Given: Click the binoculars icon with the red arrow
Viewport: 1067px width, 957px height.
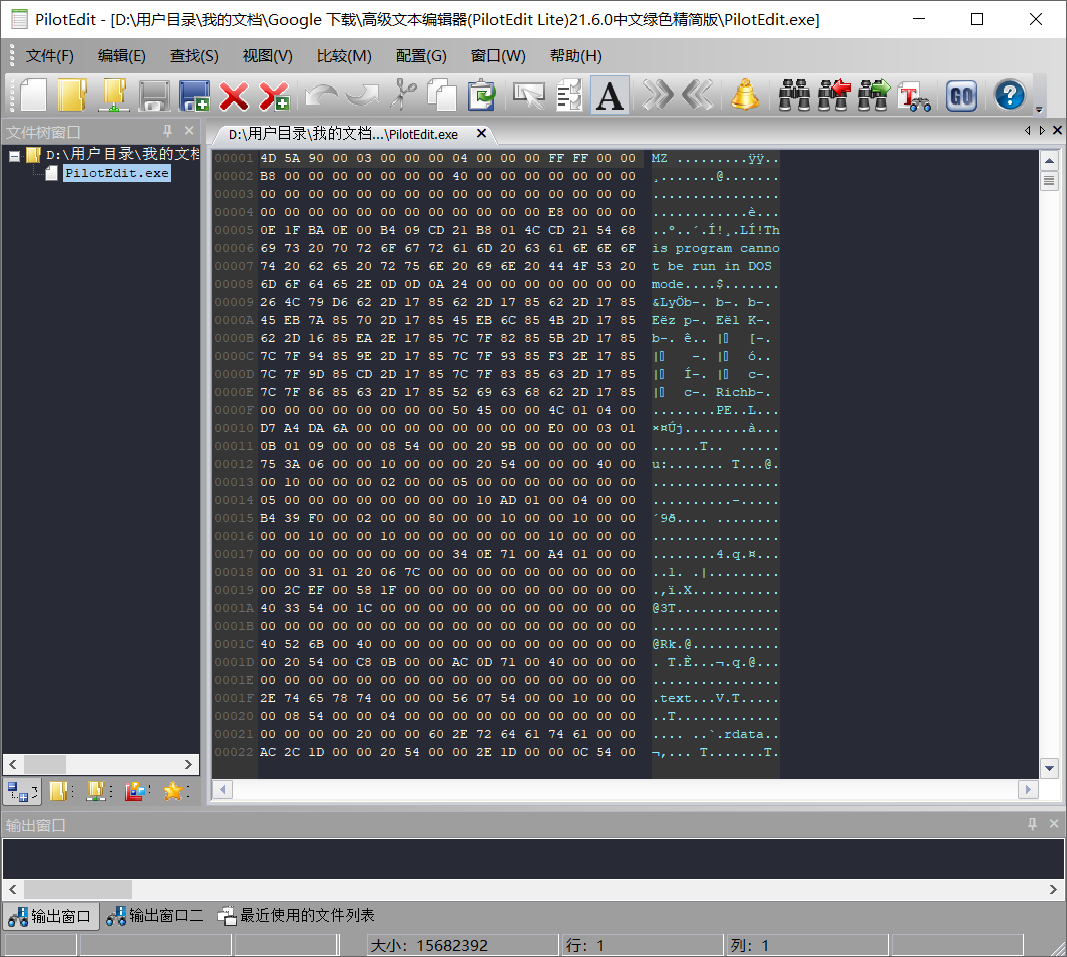Looking at the screenshot, I should pos(834,95).
